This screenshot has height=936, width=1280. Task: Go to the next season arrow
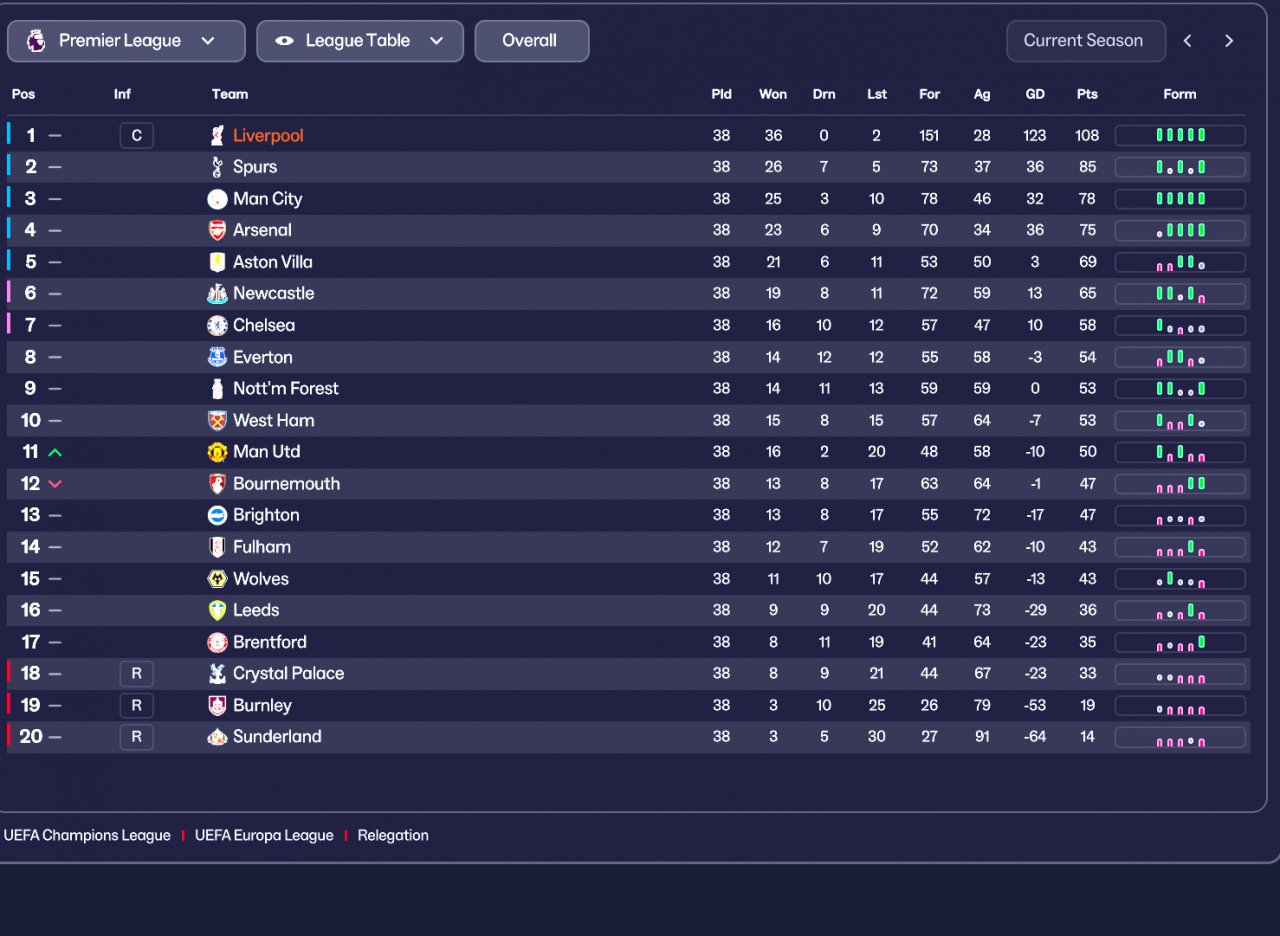click(1229, 41)
